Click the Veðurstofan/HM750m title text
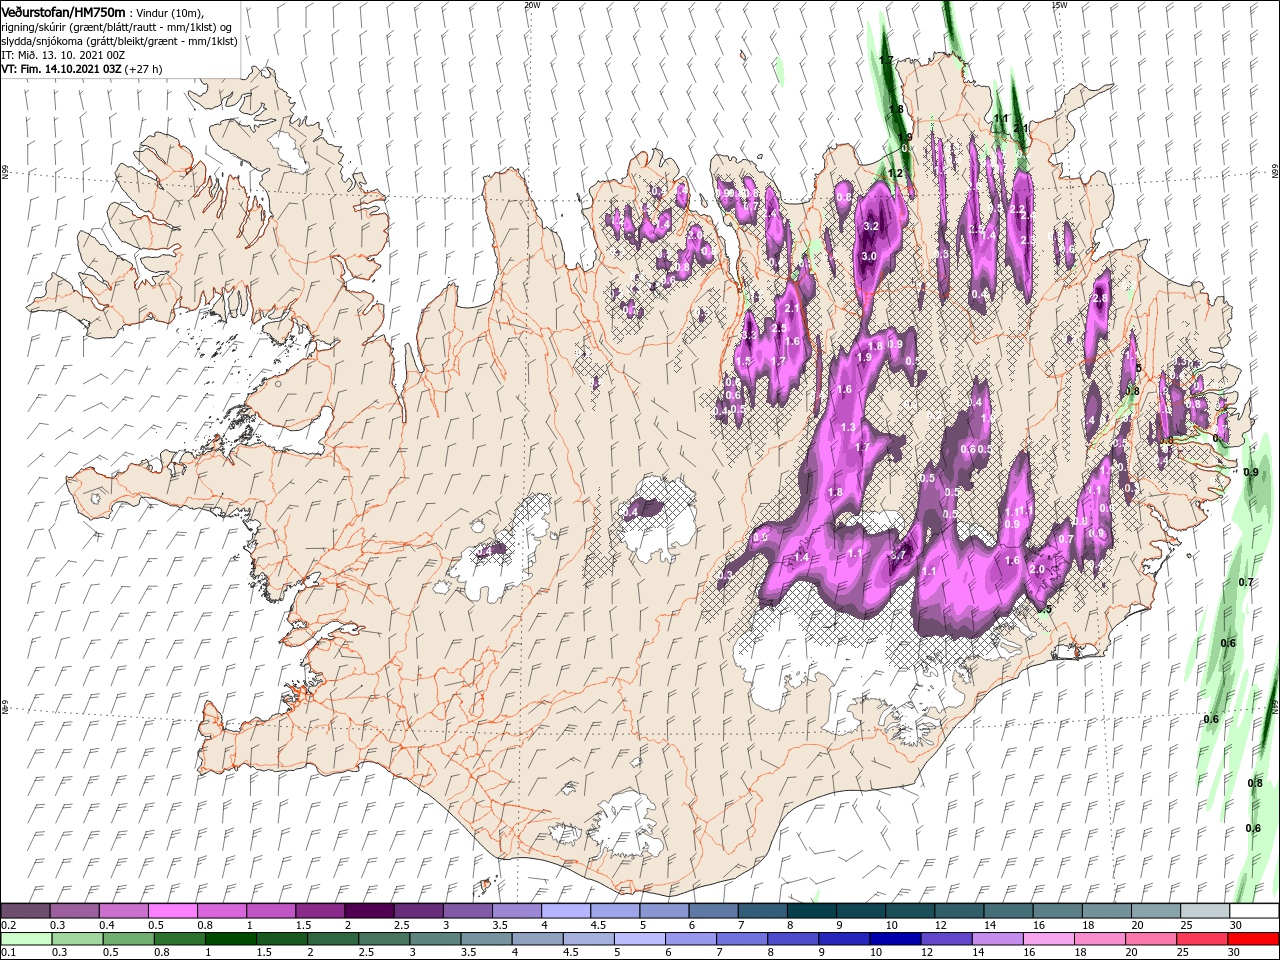The width and height of the screenshot is (1280, 960). click(x=63, y=11)
